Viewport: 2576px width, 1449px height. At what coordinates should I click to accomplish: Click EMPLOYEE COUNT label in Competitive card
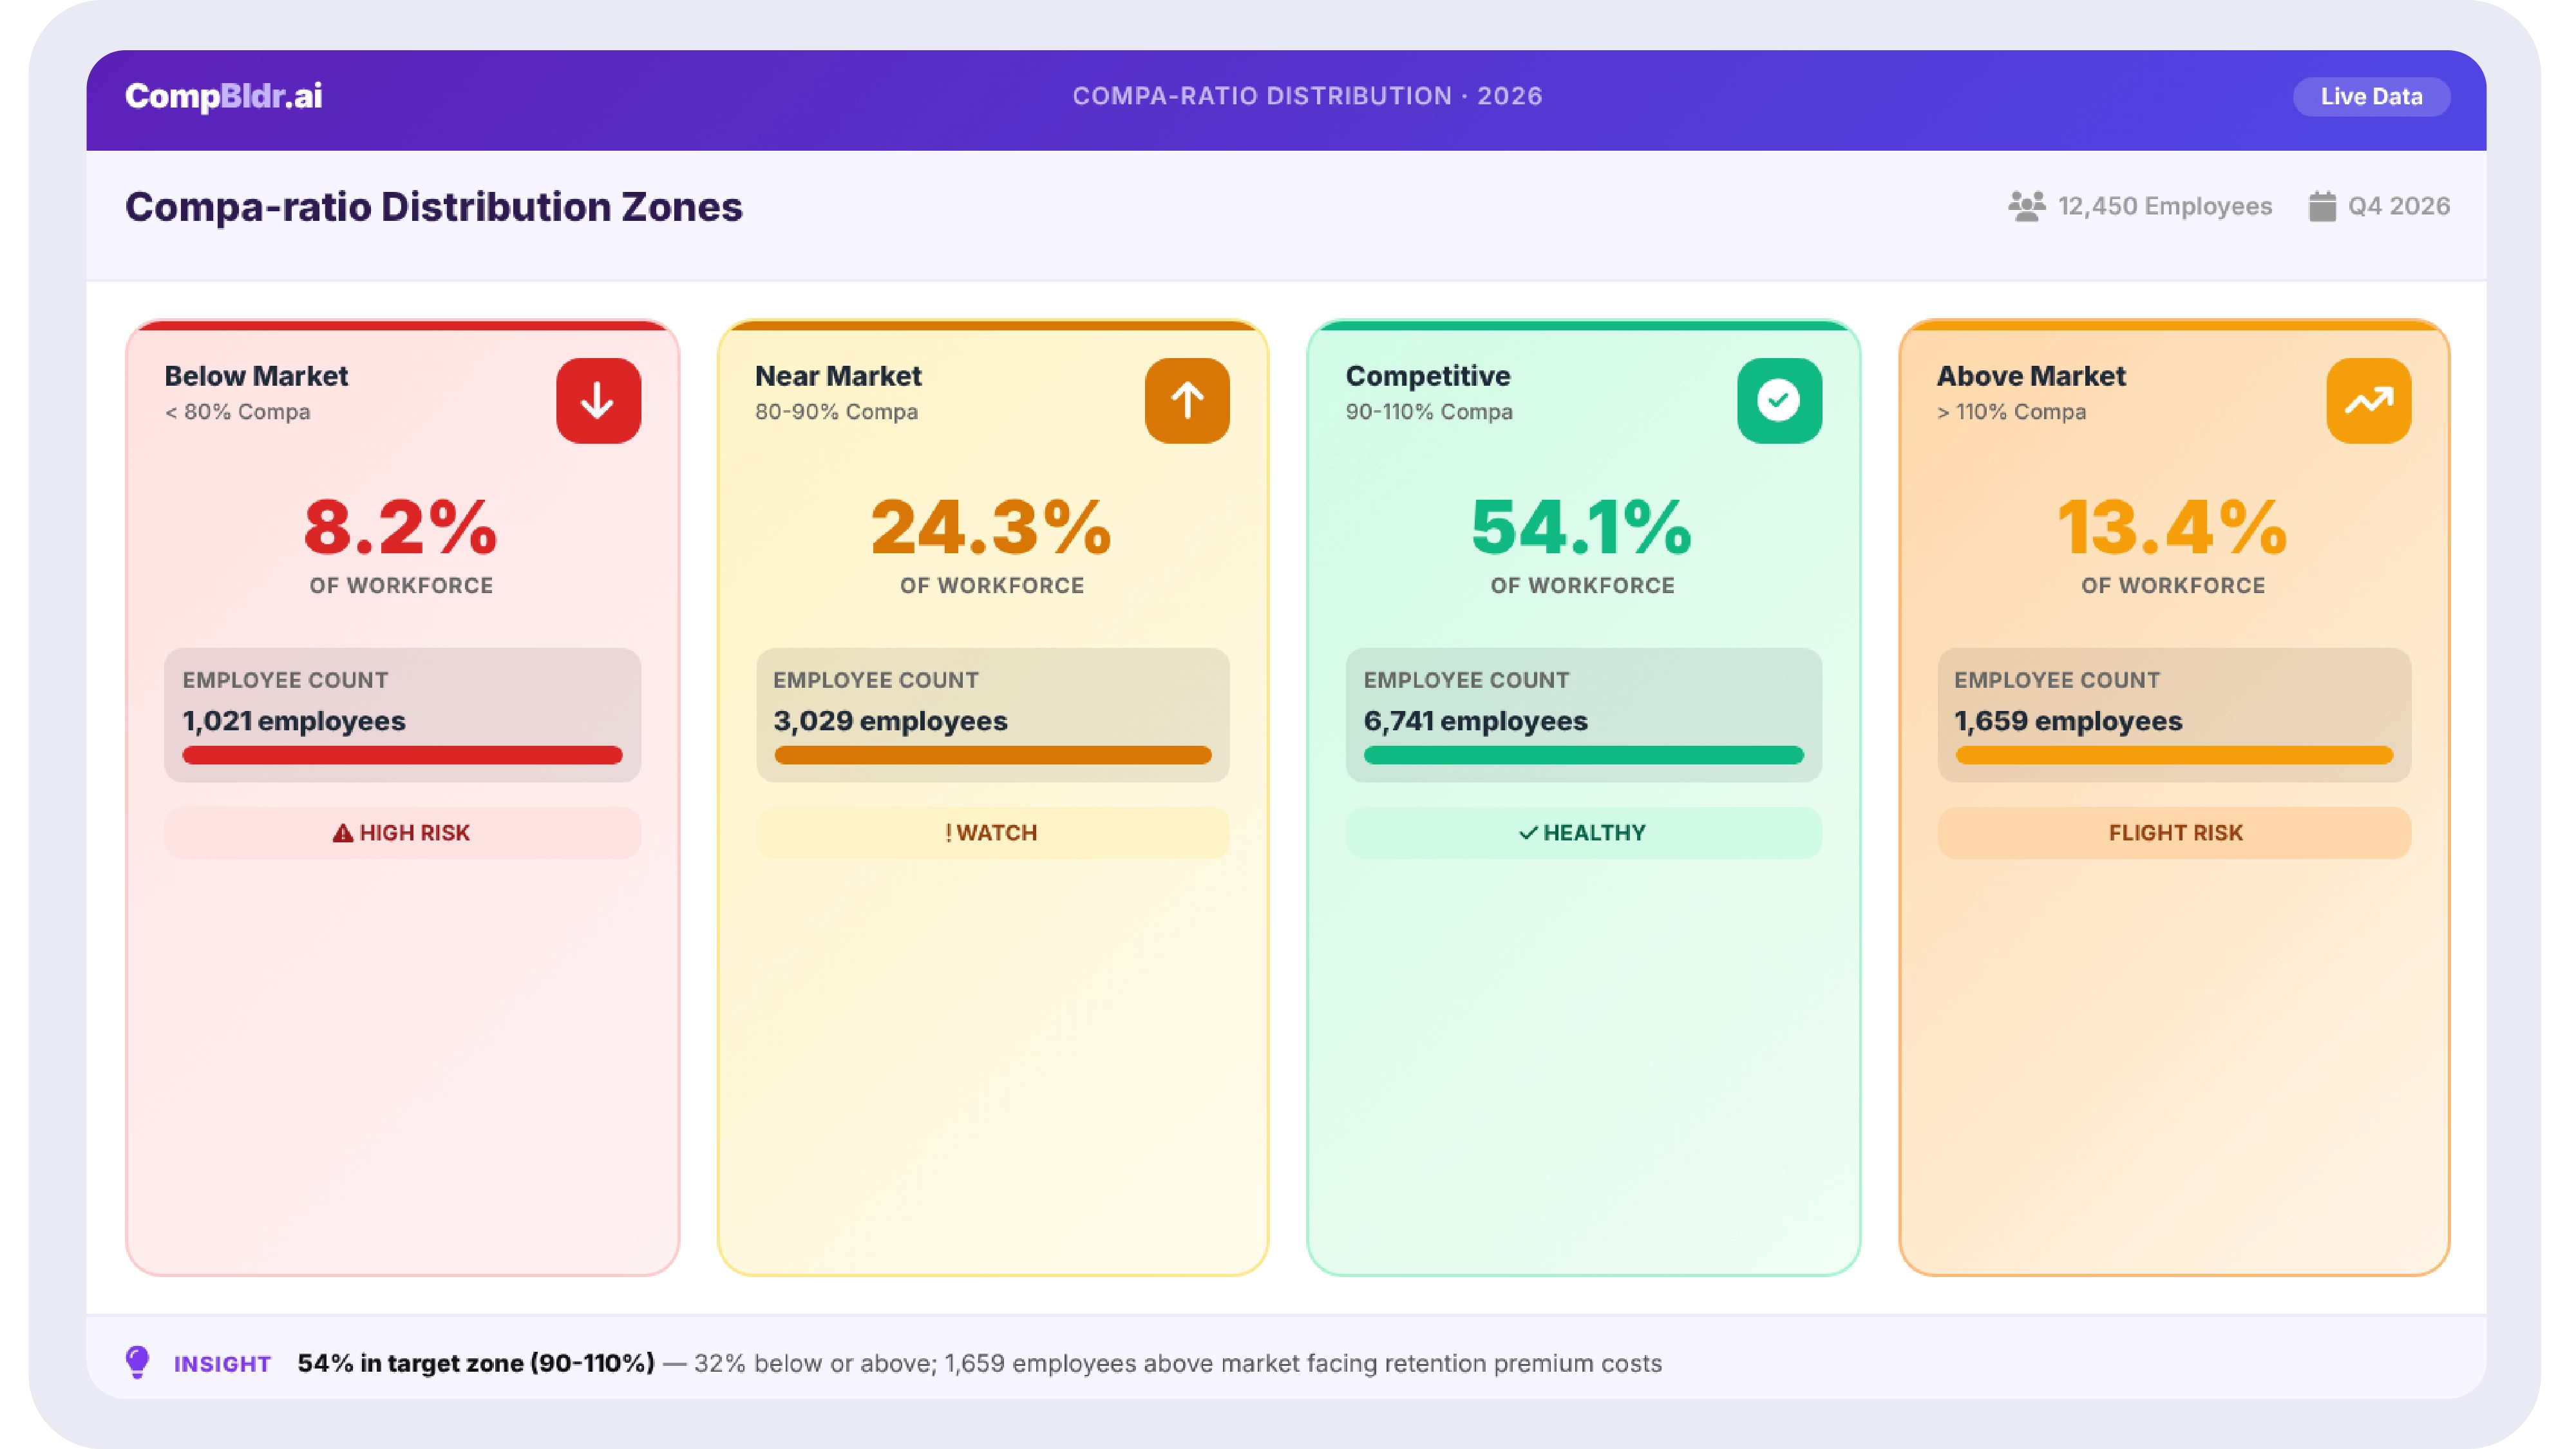tap(1466, 680)
